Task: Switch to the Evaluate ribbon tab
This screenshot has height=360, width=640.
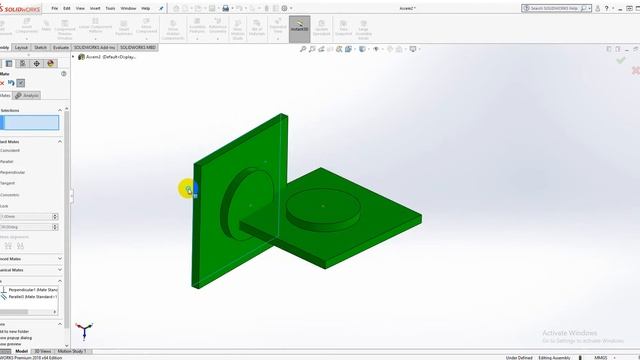Action: pos(61,48)
